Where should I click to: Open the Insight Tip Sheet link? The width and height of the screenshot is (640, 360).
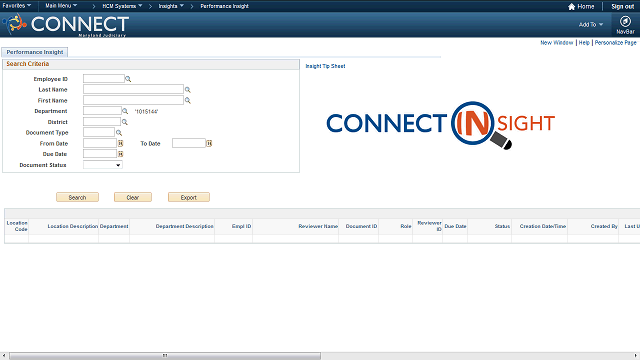click(x=325, y=66)
